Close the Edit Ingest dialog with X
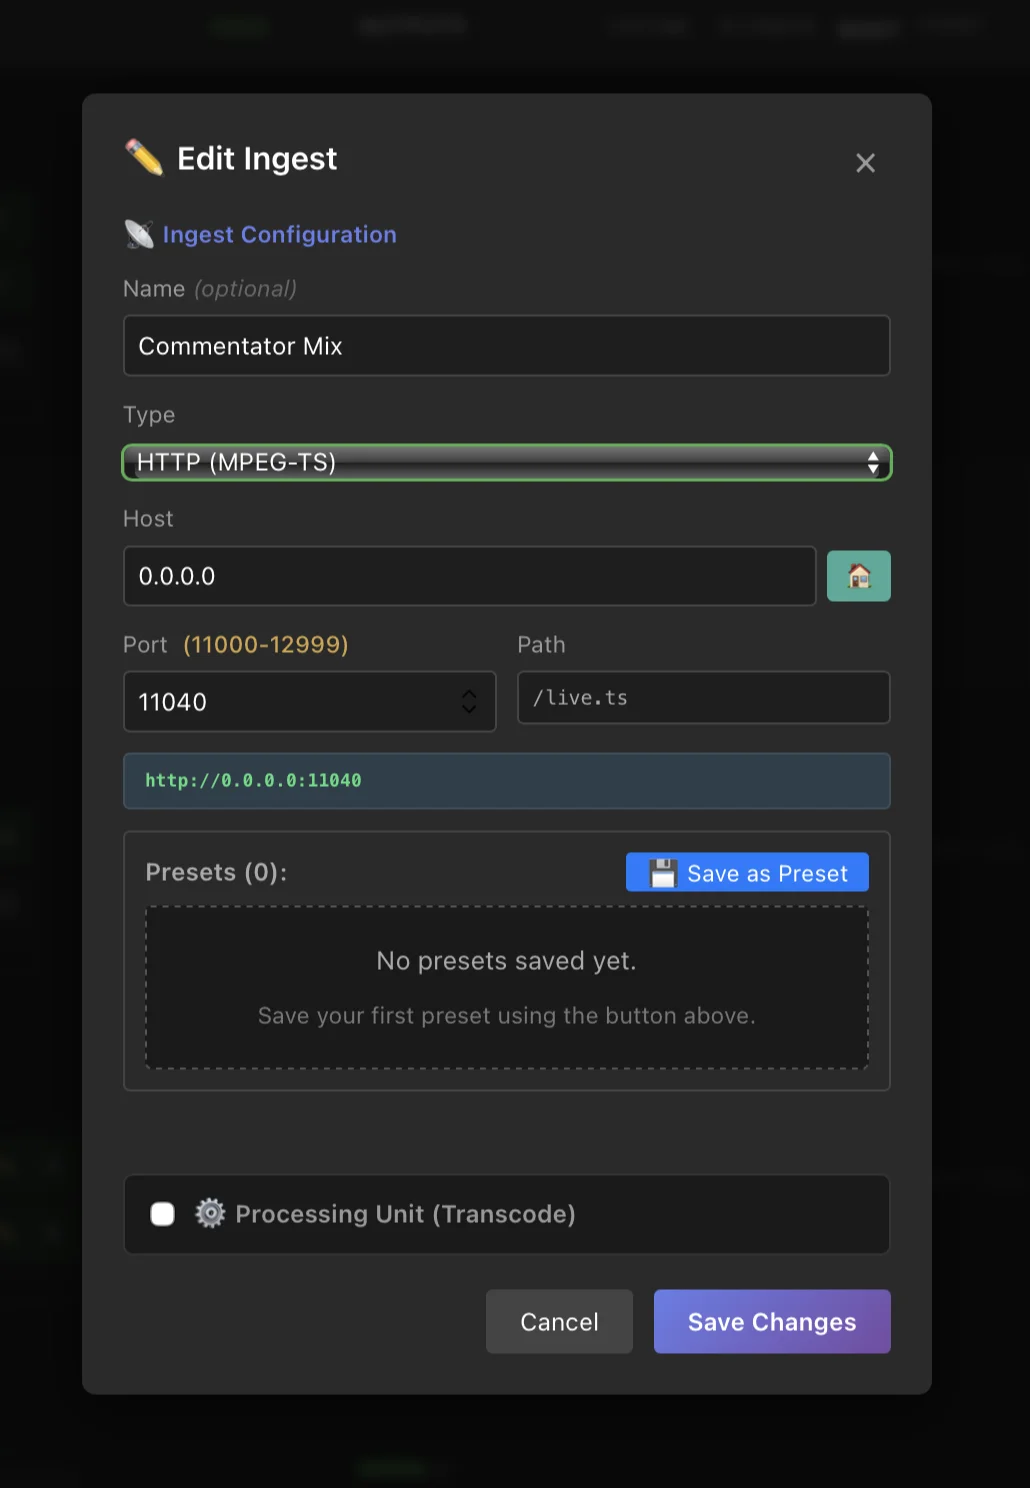Image resolution: width=1030 pixels, height=1488 pixels. [865, 163]
